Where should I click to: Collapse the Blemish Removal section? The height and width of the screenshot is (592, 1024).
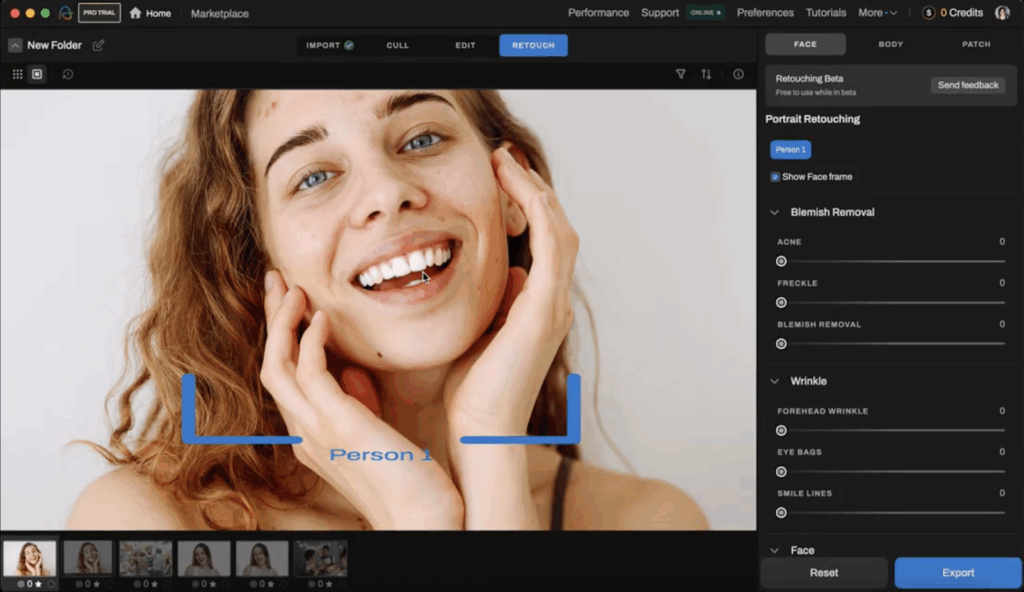(x=773, y=212)
